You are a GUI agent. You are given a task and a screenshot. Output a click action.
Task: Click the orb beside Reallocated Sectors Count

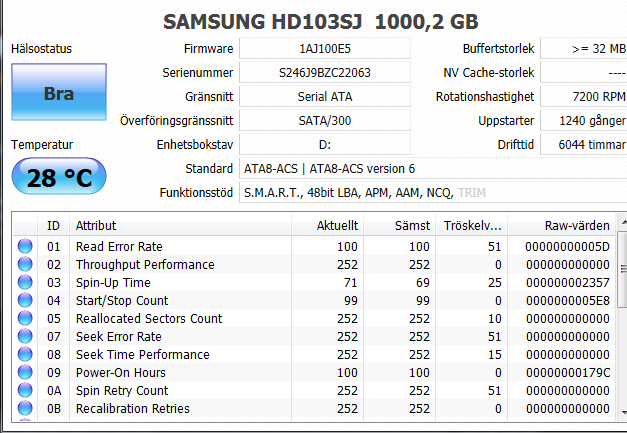click(x=25, y=318)
